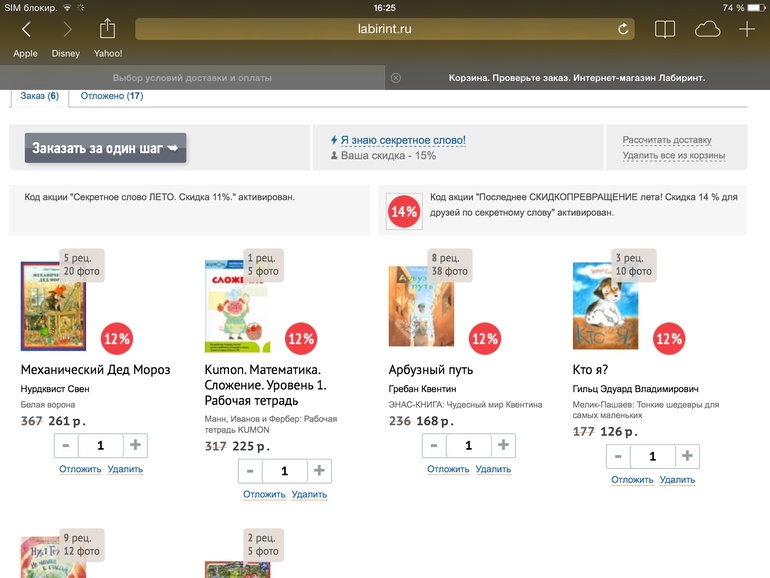Close the Корзина tab with its X icon
Viewport: 770px width, 578px height.
tap(396, 78)
